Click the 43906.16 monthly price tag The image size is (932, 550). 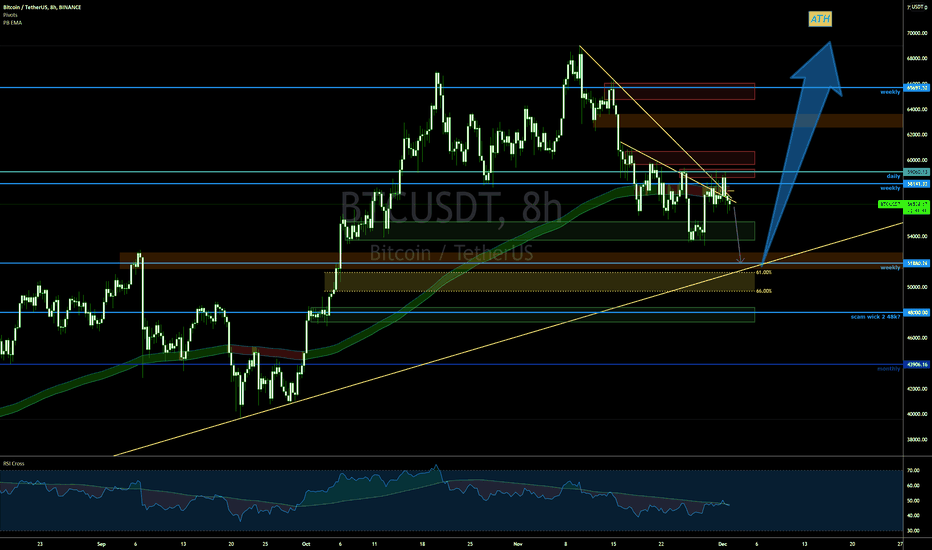click(x=917, y=364)
